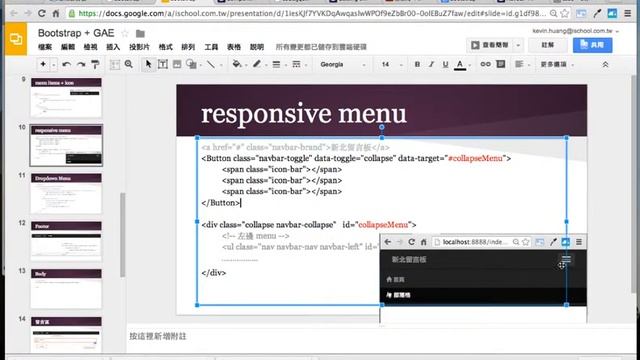The image size is (640, 360).
Task: Open the new slide layout dropdown arrow
Action: 53,64
